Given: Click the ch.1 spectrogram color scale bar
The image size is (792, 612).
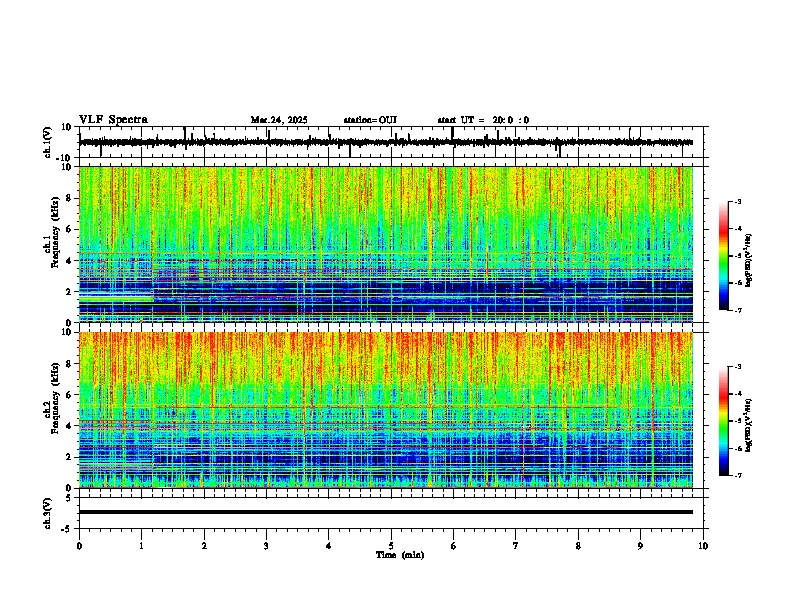Looking at the screenshot, I should click(724, 256).
